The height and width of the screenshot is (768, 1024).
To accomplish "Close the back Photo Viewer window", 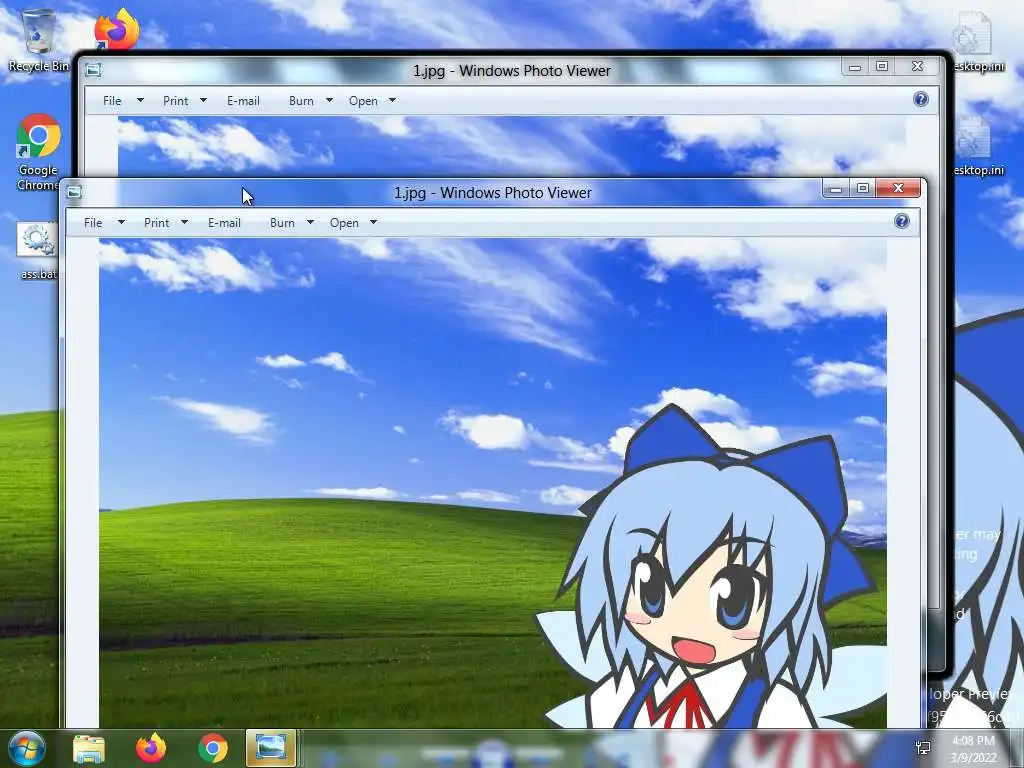I will coord(918,67).
